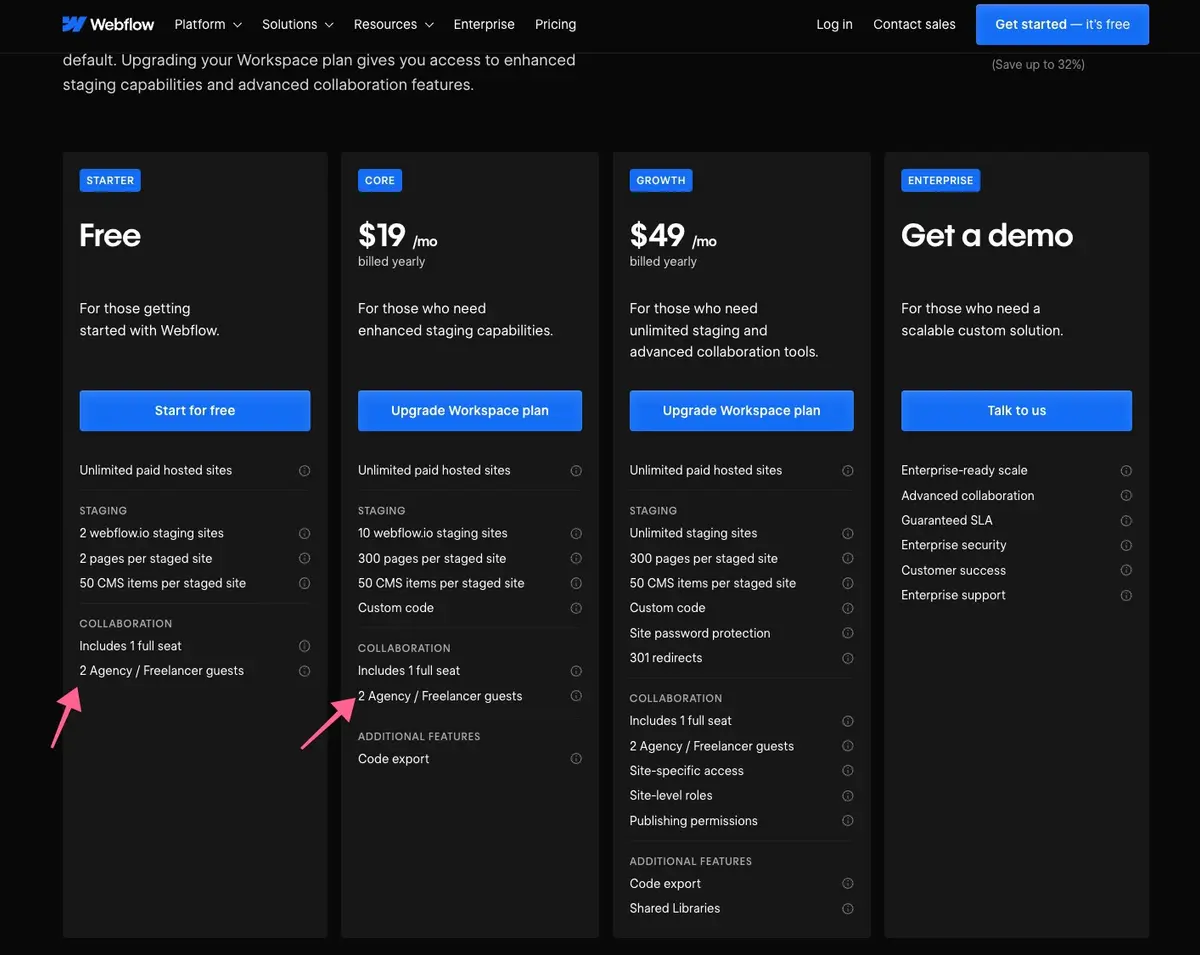
Task: Click the Start for free button
Action: coord(194,410)
